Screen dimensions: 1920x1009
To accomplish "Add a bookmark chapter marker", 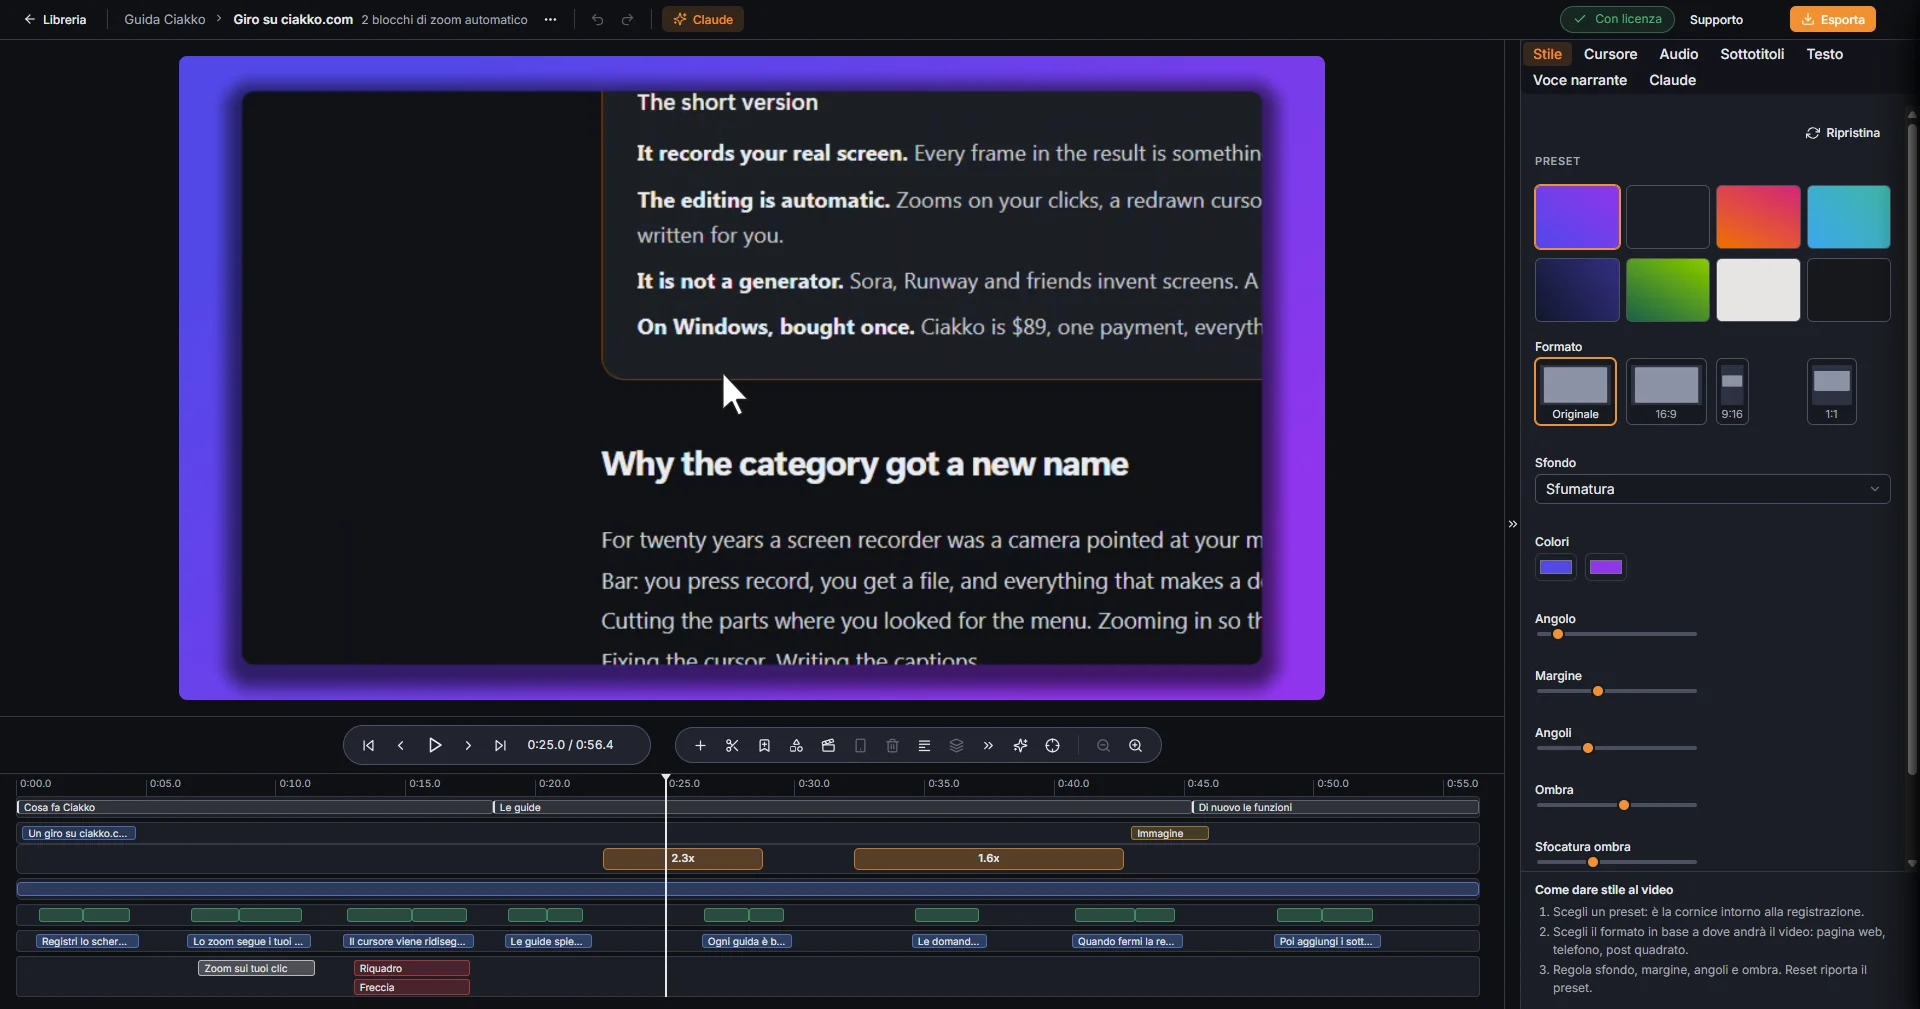I will tap(764, 746).
